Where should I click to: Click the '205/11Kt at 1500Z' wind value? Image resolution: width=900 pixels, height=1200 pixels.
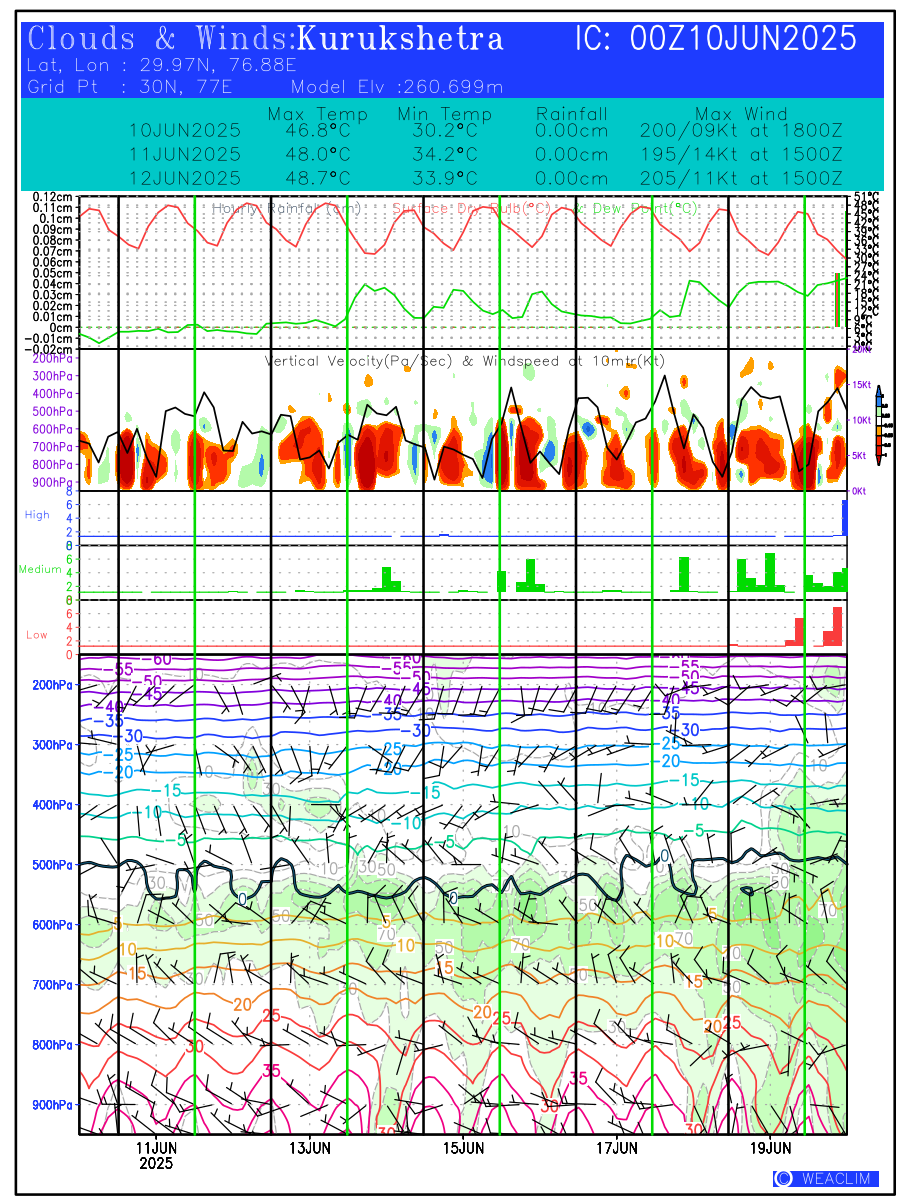click(x=741, y=179)
